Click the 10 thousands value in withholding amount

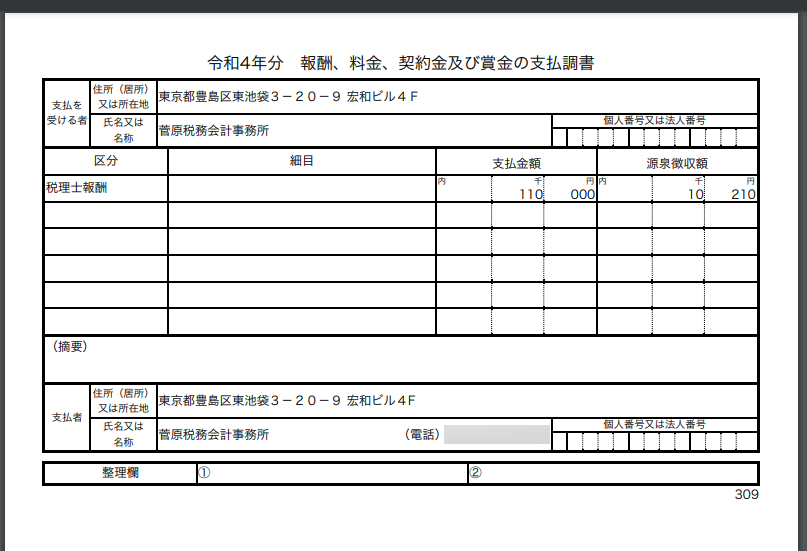694,195
